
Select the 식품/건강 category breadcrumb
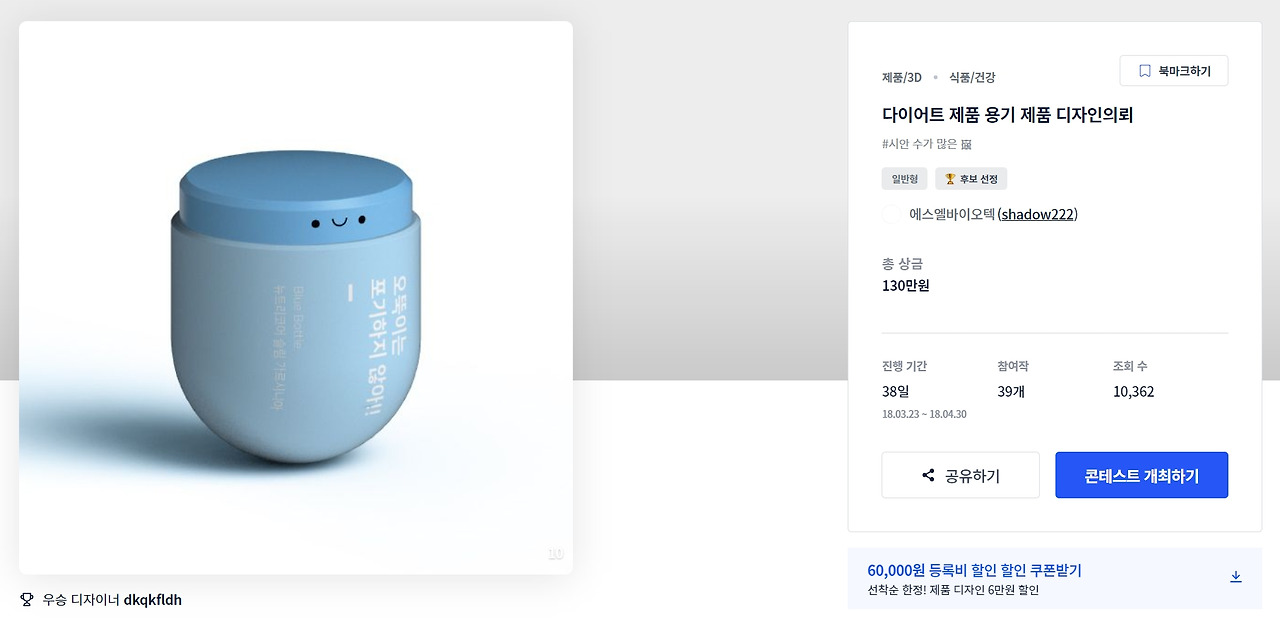[x=972, y=77]
